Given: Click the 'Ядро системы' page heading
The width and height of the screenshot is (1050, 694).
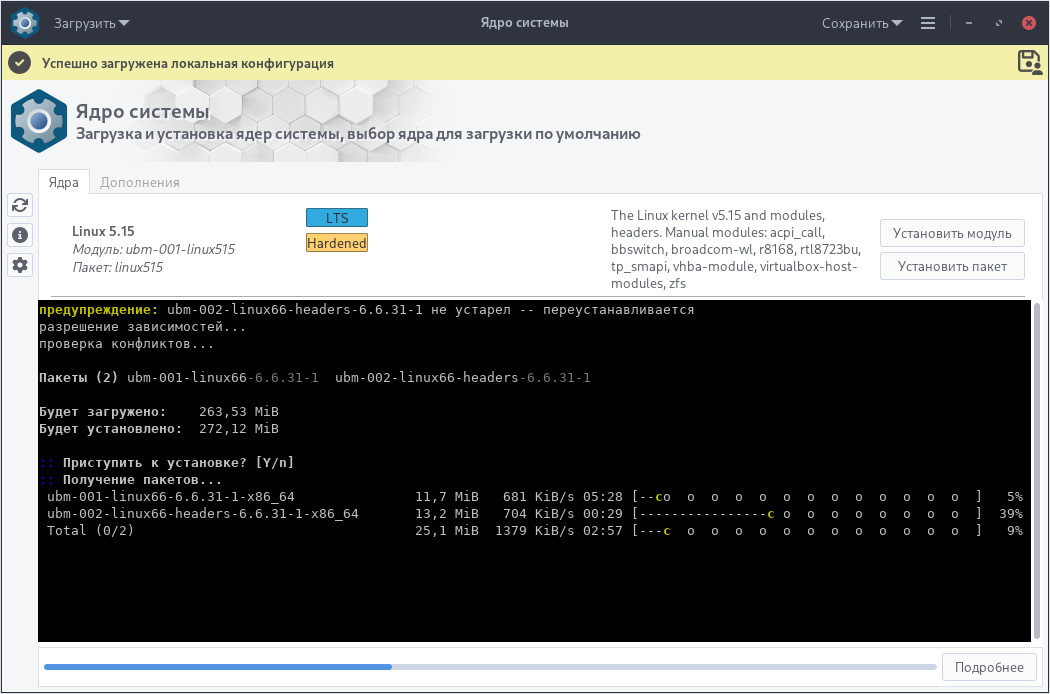Looking at the screenshot, I should click(x=143, y=111).
